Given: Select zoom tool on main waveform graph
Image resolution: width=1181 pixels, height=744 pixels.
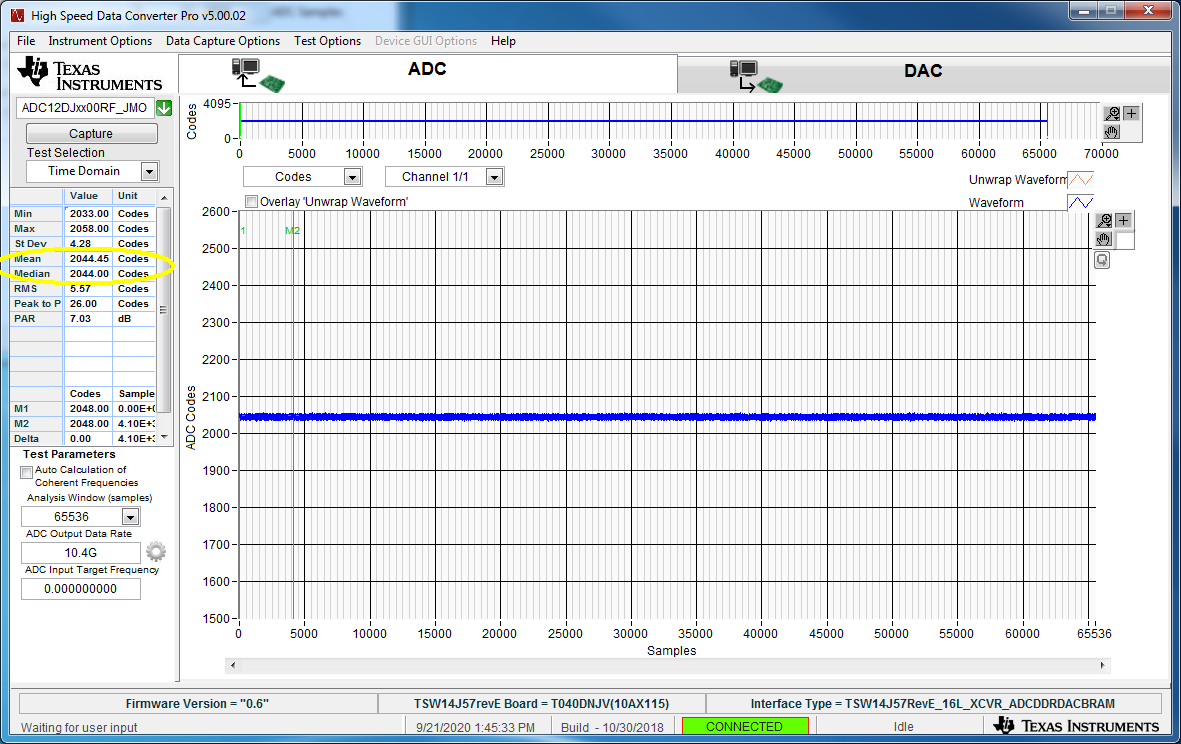Looking at the screenshot, I should tap(1104, 221).
